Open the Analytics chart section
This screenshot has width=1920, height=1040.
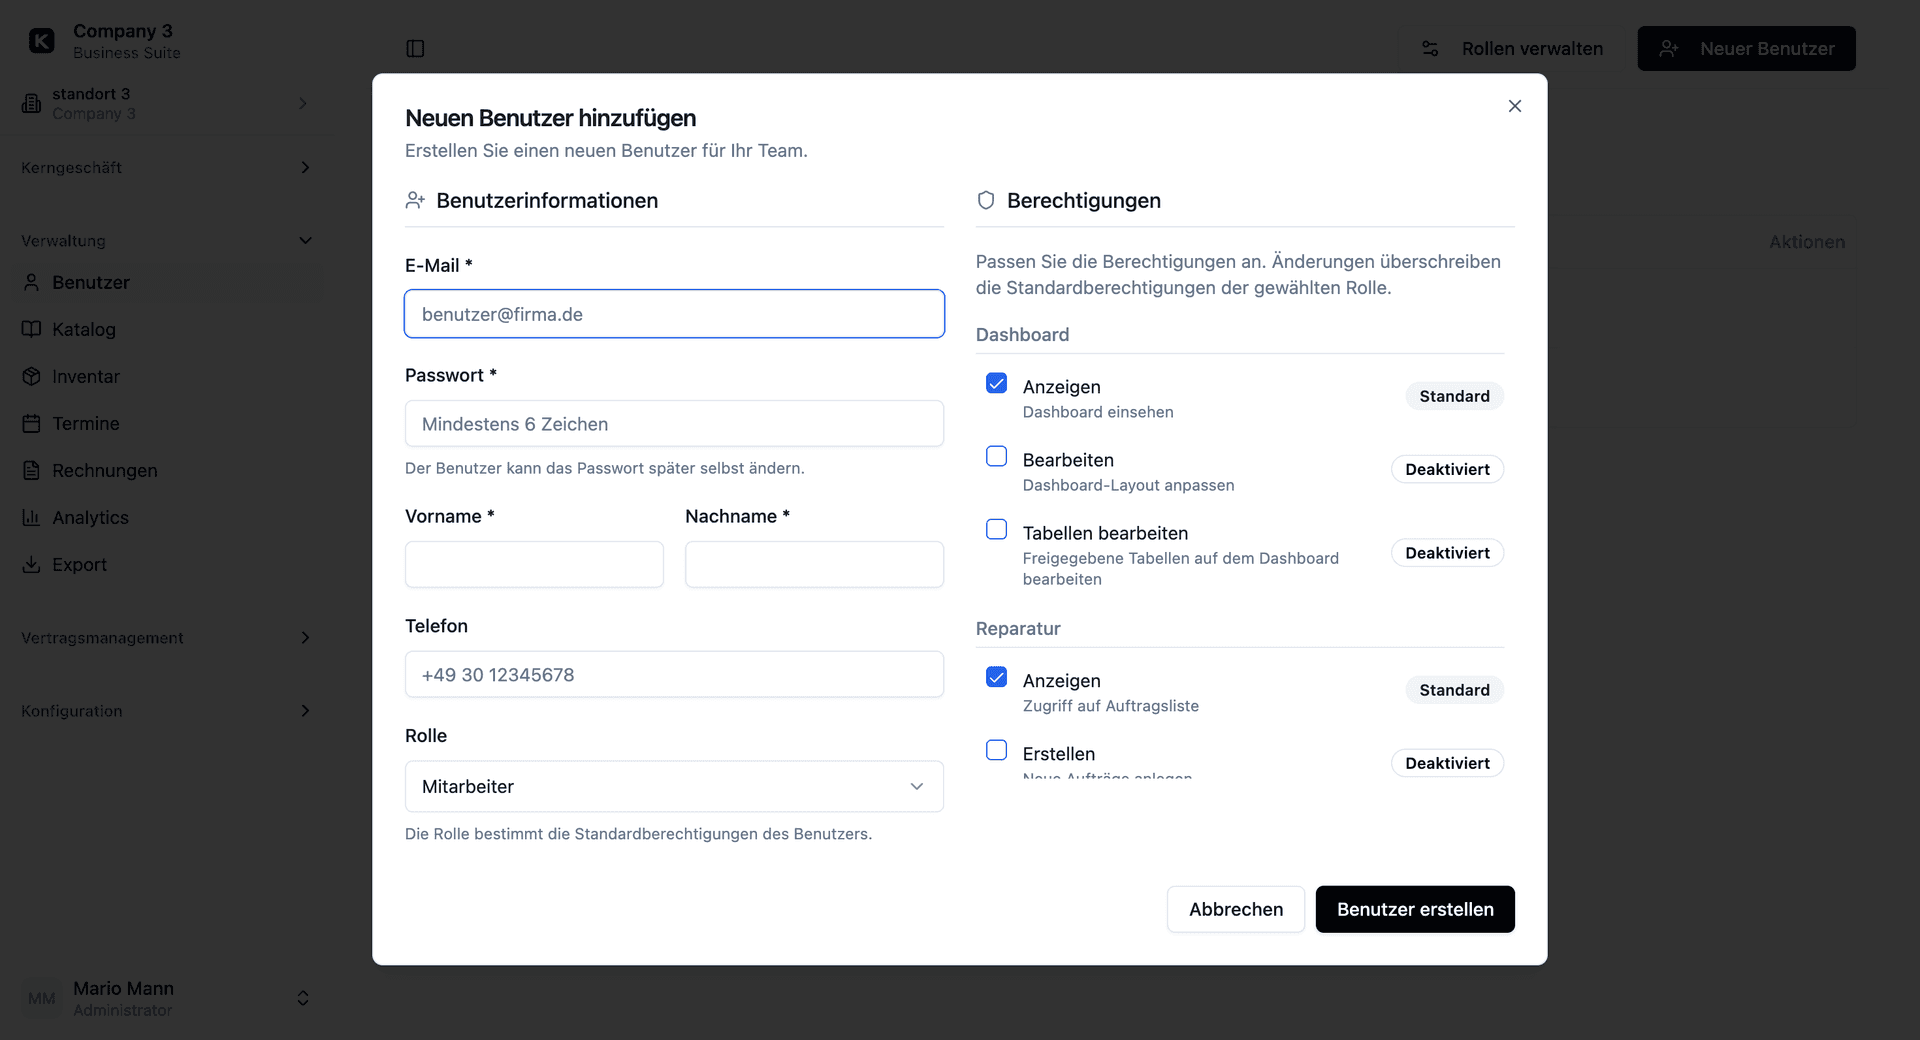tap(33, 517)
